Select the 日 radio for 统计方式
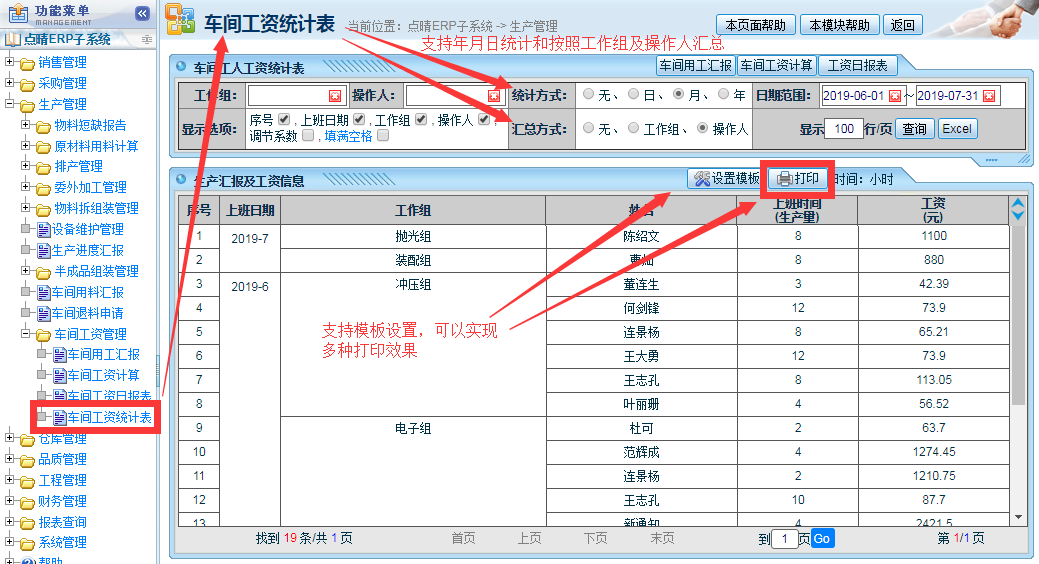The image size is (1039, 564). click(633, 95)
